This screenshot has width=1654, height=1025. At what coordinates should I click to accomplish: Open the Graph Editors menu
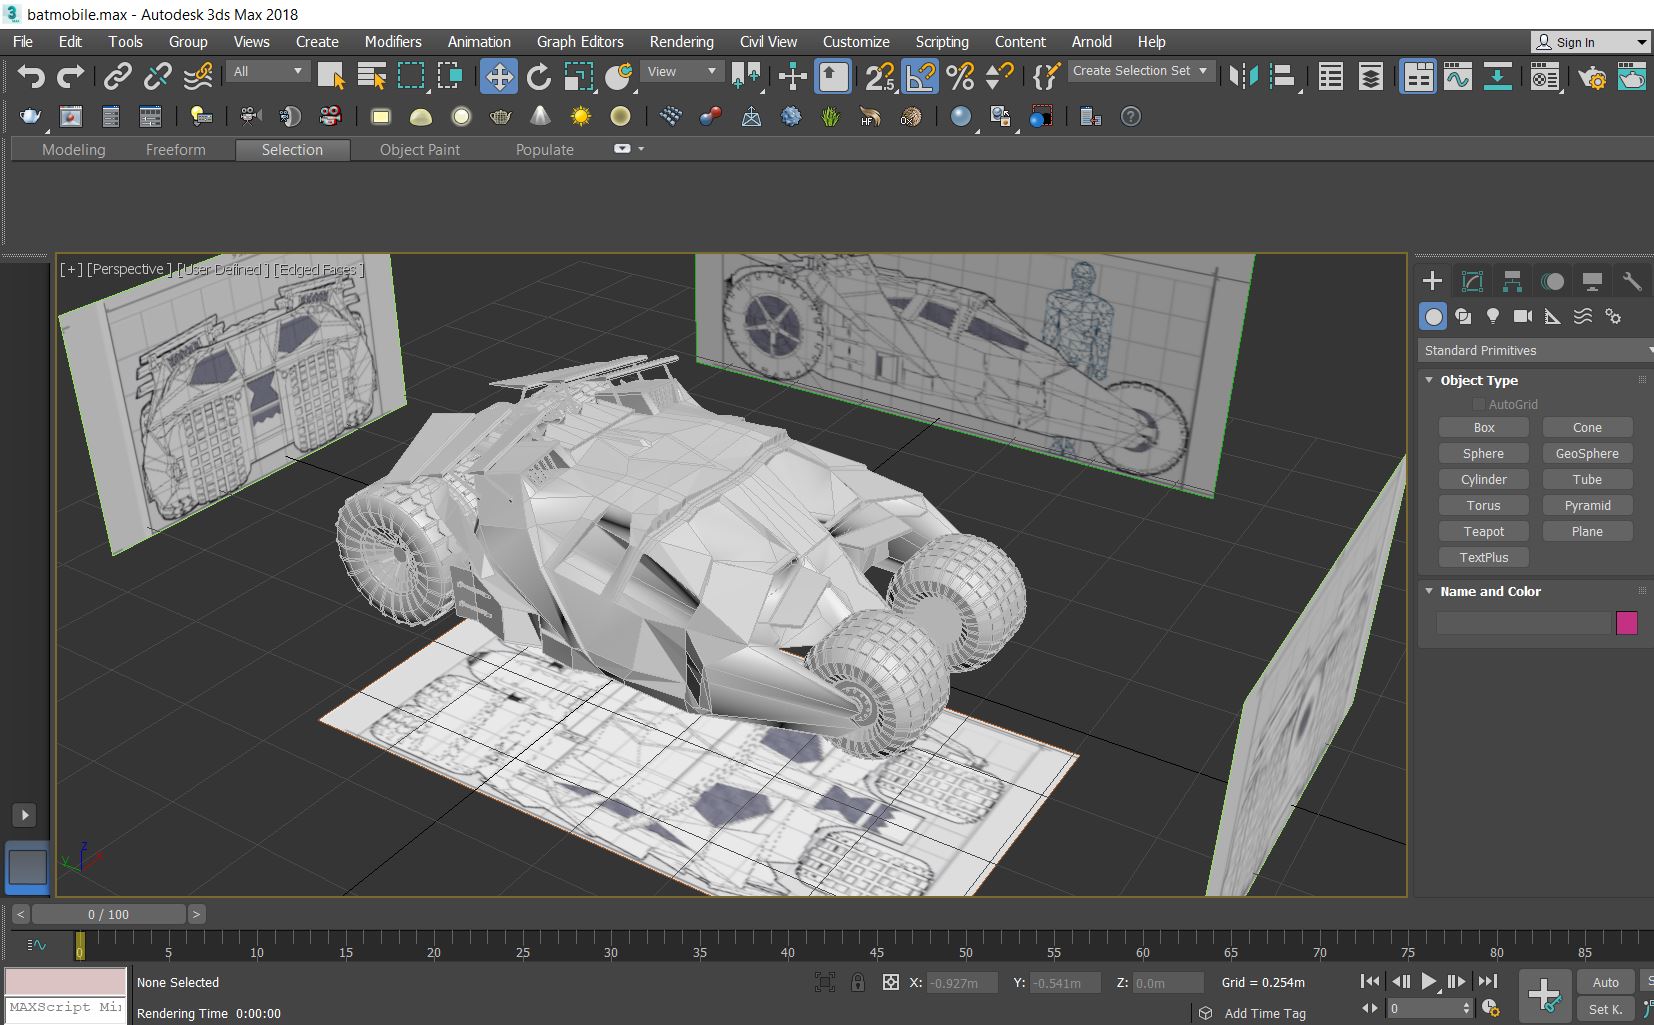point(580,42)
